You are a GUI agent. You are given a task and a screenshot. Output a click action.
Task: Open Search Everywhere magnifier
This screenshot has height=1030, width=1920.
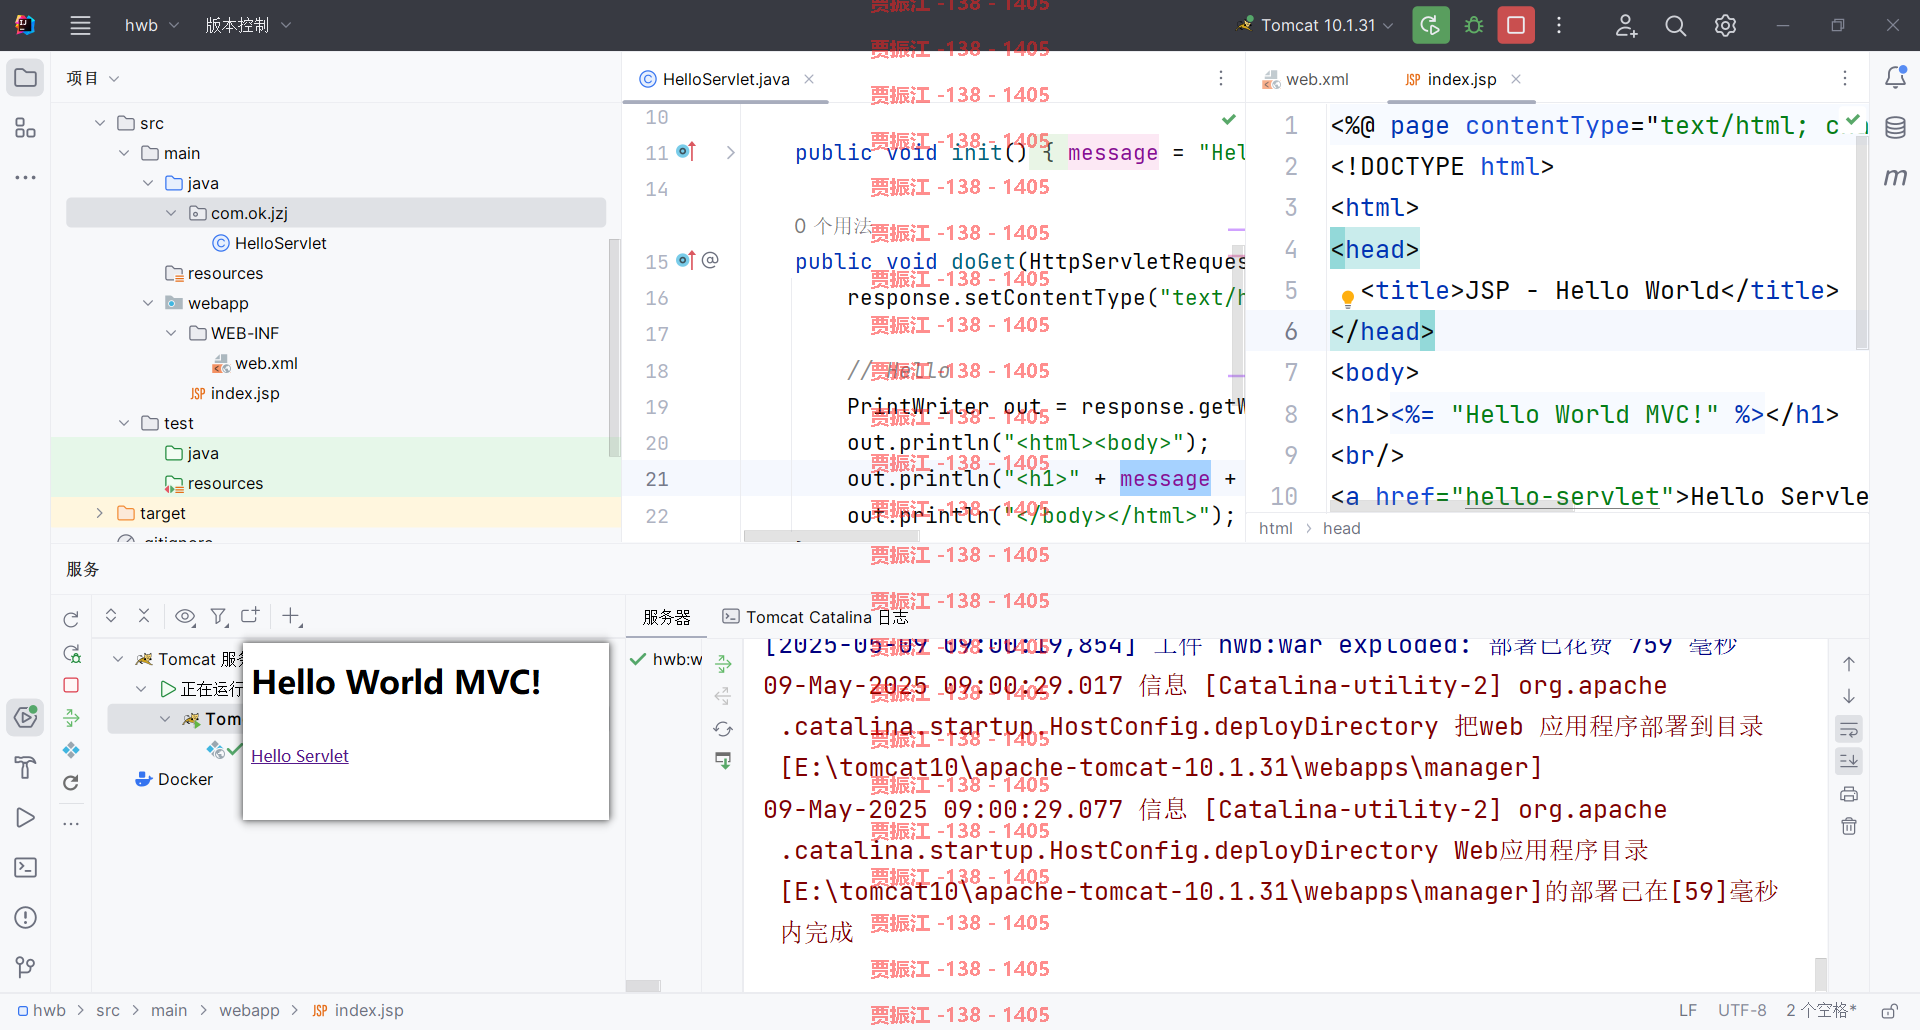click(x=1676, y=26)
